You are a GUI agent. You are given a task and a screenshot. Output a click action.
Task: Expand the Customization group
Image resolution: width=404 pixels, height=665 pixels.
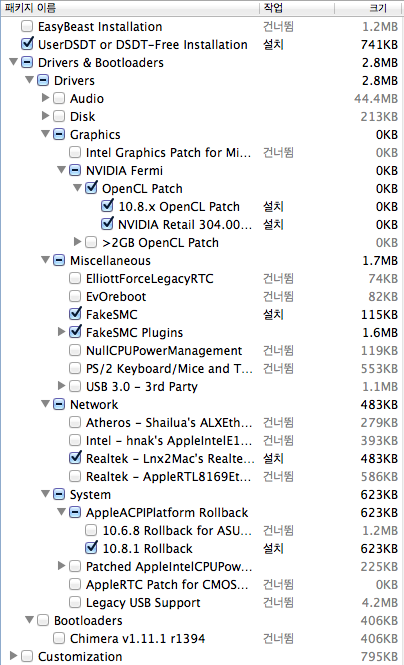(x=14, y=656)
